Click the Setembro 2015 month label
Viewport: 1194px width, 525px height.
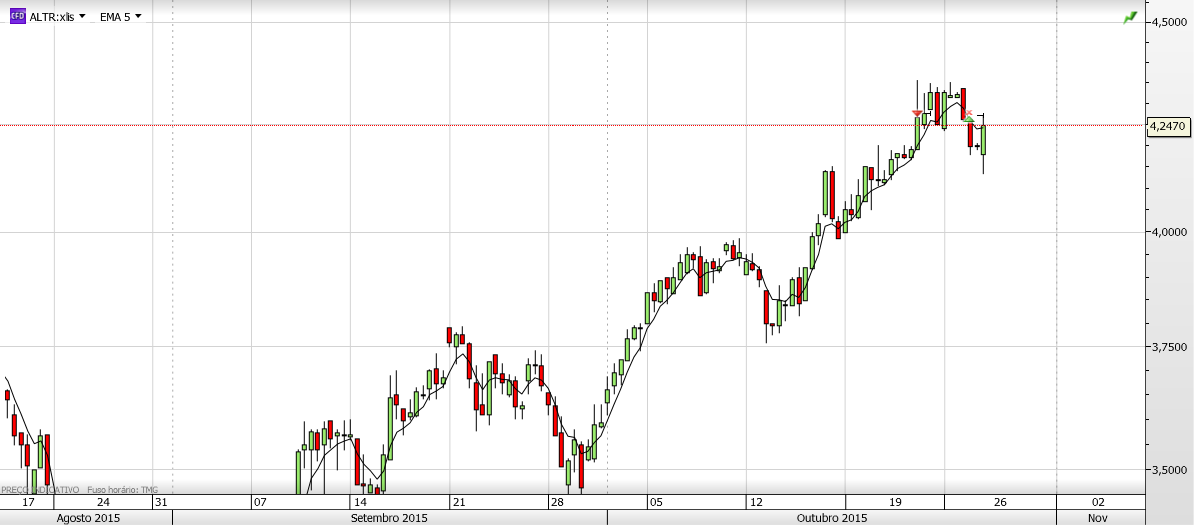(x=388, y=517)
